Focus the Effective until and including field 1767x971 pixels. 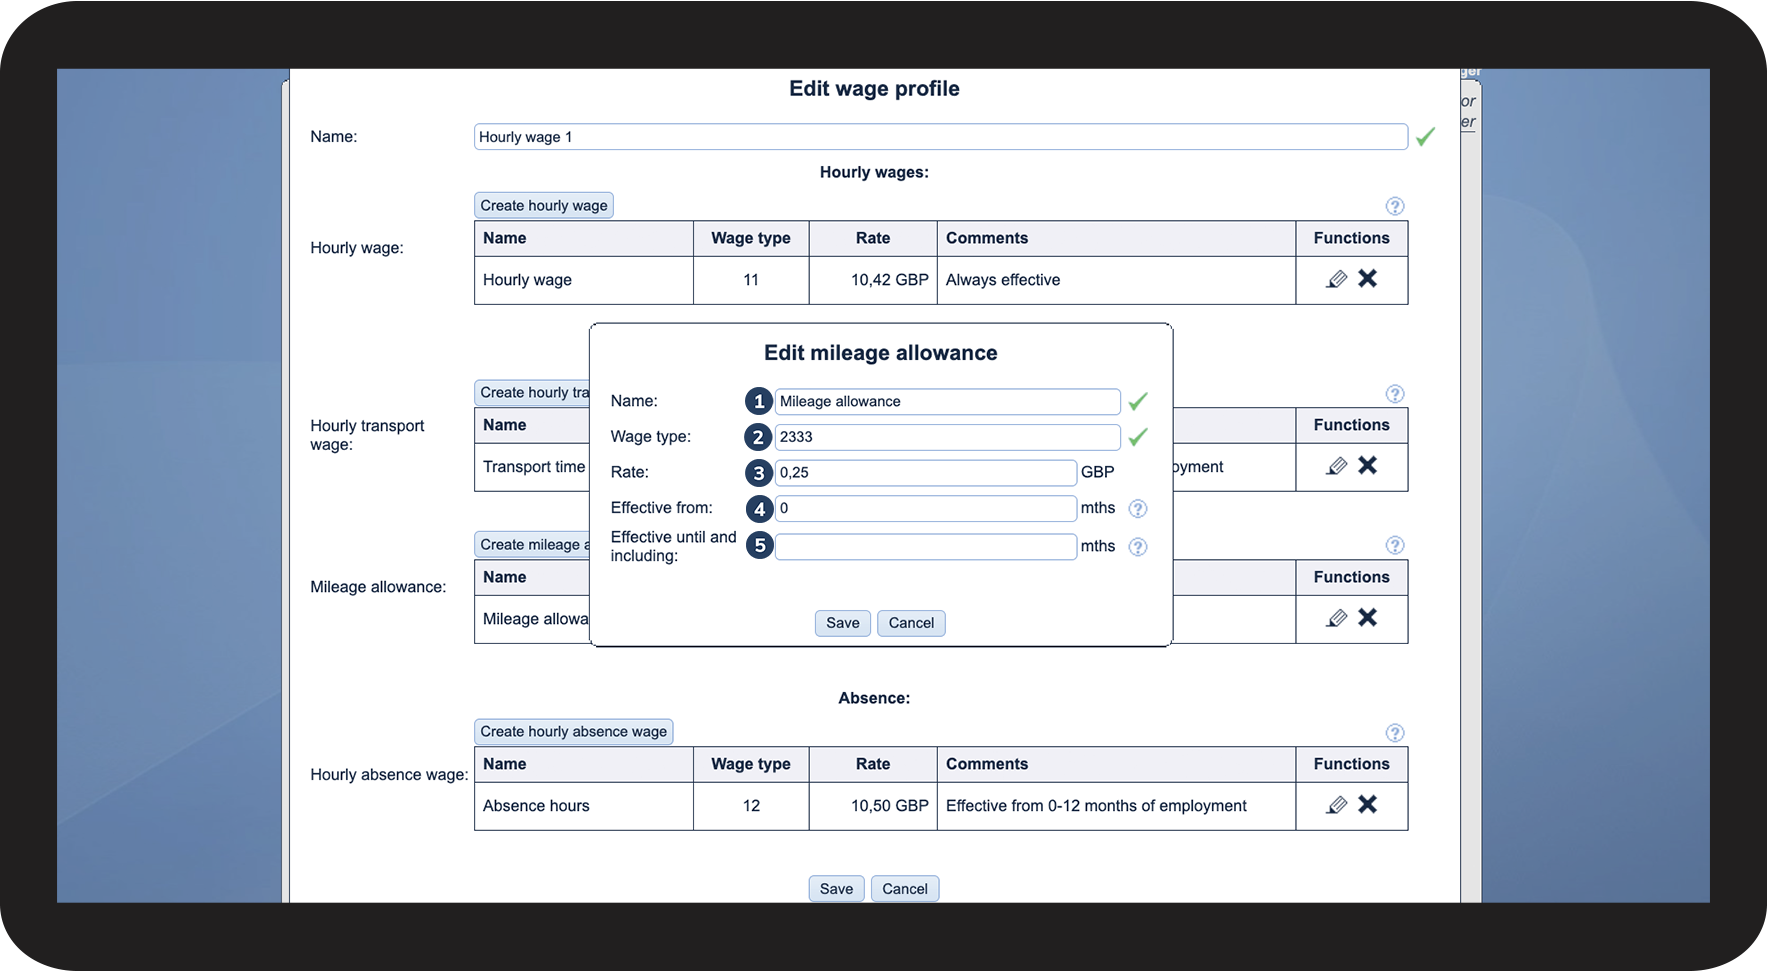(926, 546)
